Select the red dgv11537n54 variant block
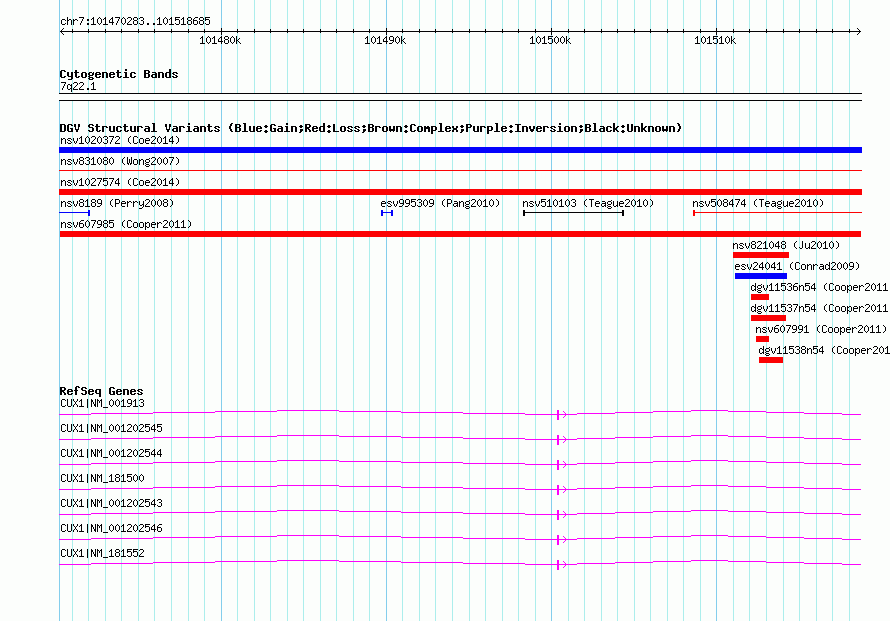890x621 pixels. [x=768, y=318]
